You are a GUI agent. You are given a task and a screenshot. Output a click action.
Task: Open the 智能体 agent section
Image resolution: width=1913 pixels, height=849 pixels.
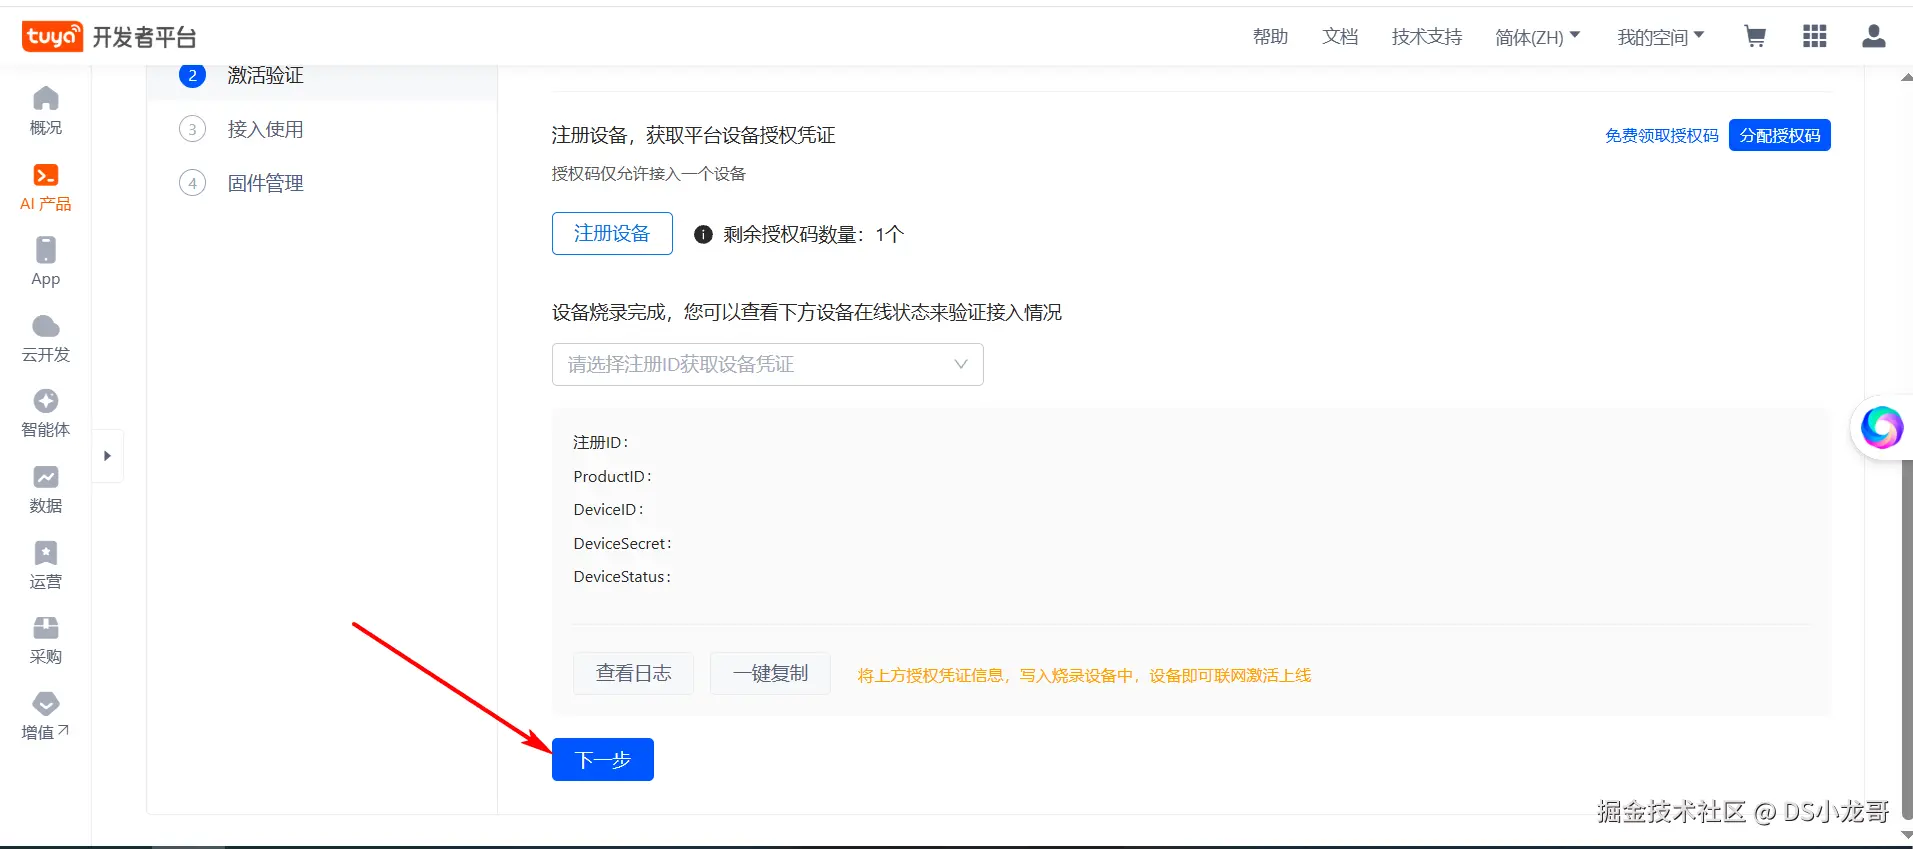(x=46, y=414)
